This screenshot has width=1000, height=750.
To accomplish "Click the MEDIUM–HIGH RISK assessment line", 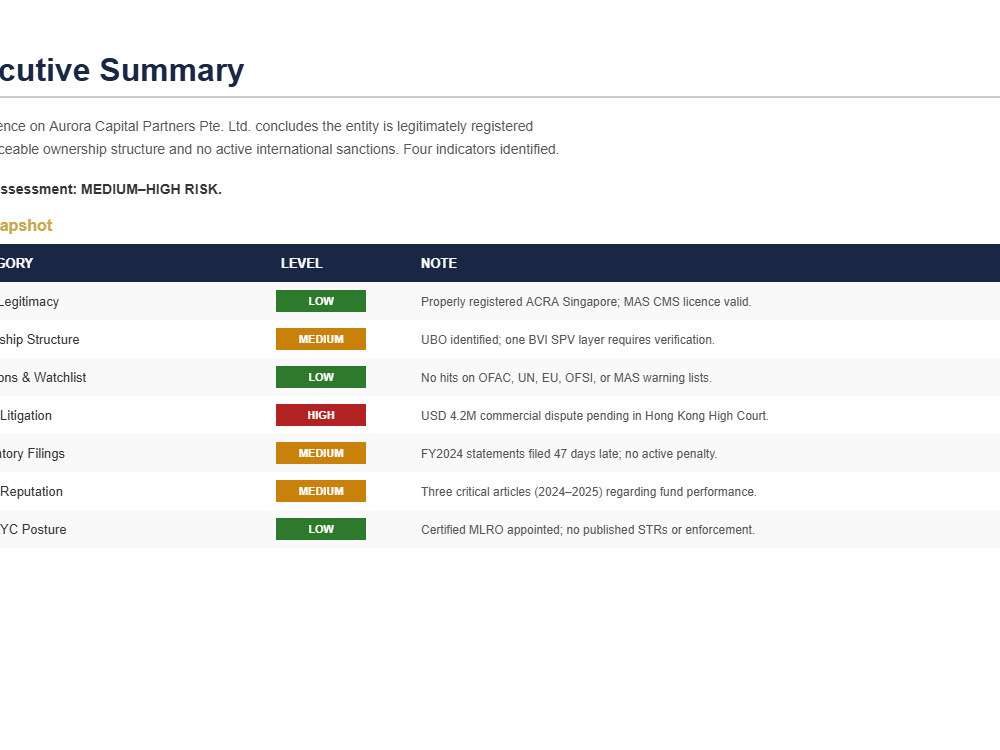I will point(110,189).
